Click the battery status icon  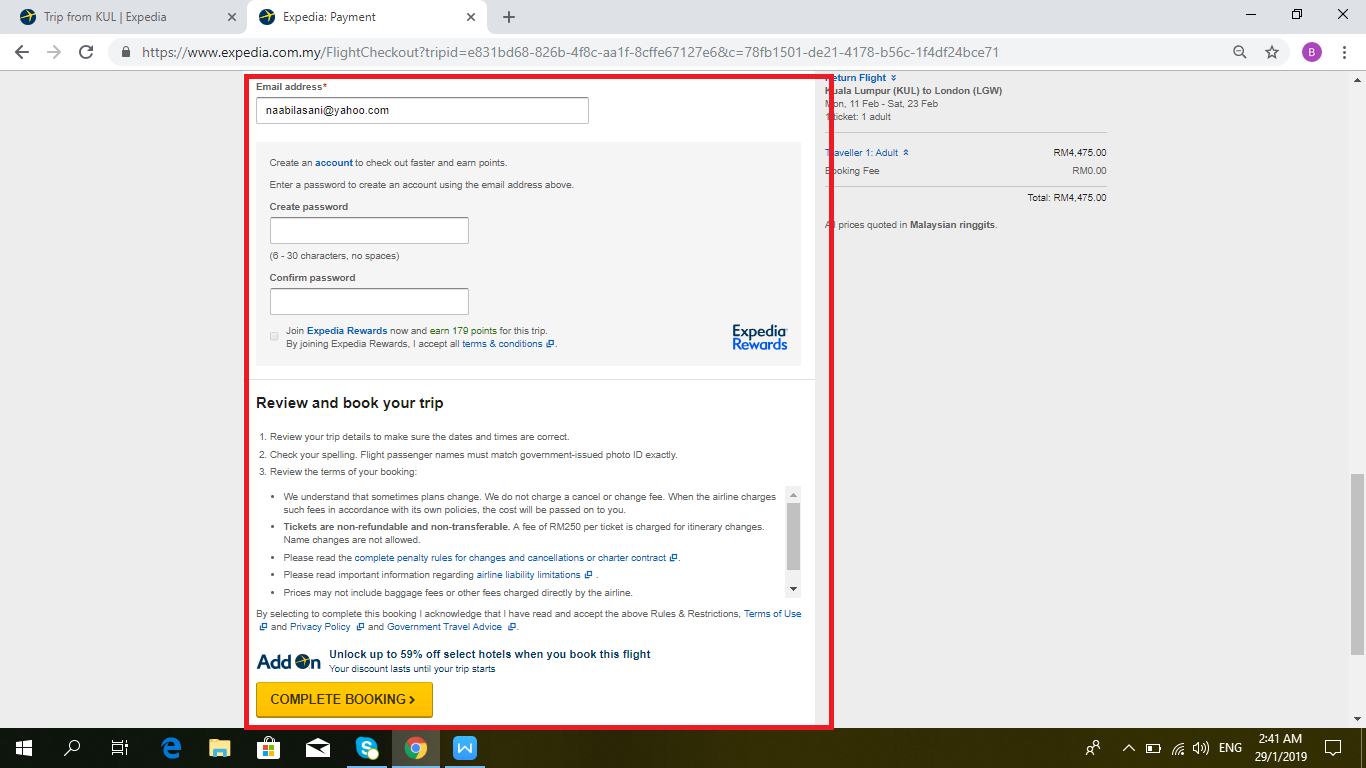(1153, 747)
